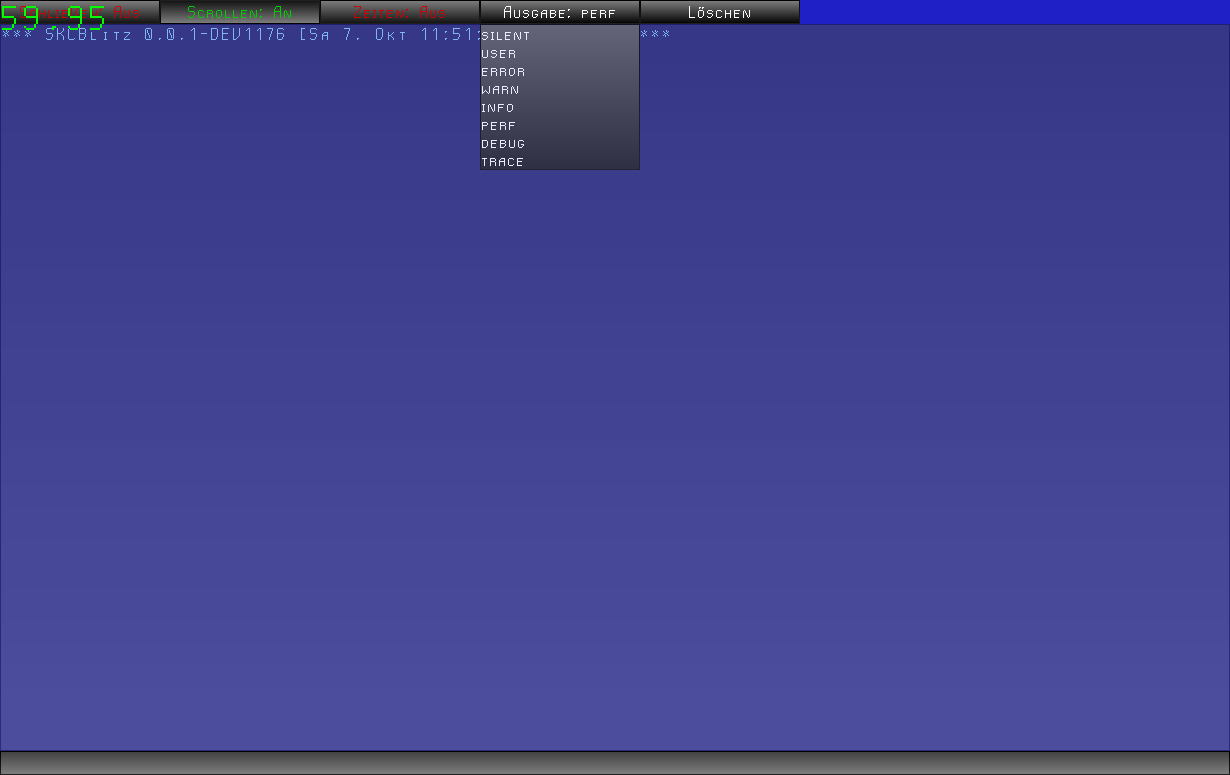
Task: Pick PERF log level
Action: point(560,126)
